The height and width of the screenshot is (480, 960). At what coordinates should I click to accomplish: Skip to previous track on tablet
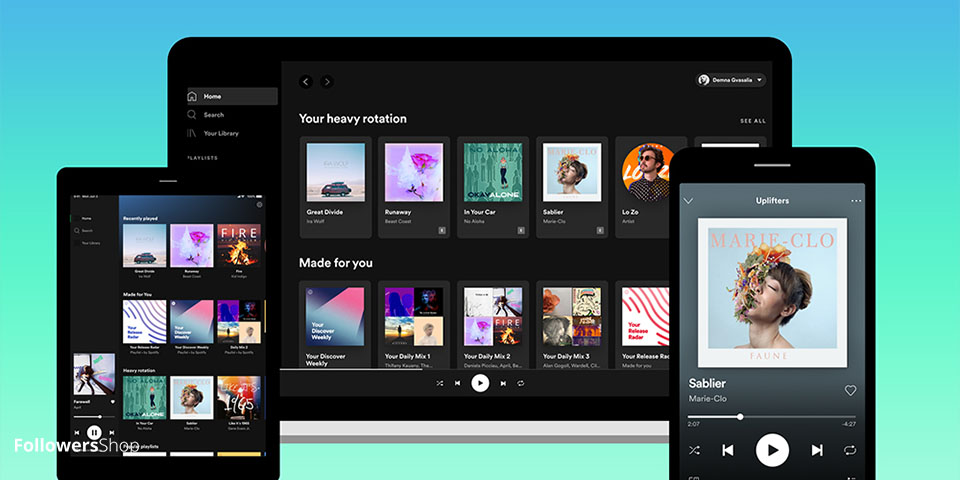(77, 433)
